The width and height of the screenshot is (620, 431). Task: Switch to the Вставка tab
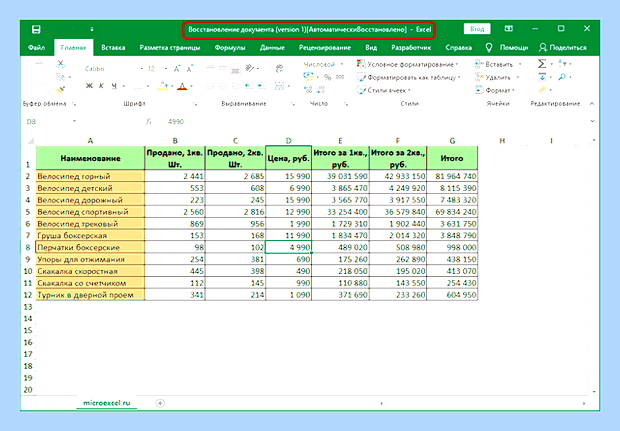click(x=113, y=47)
